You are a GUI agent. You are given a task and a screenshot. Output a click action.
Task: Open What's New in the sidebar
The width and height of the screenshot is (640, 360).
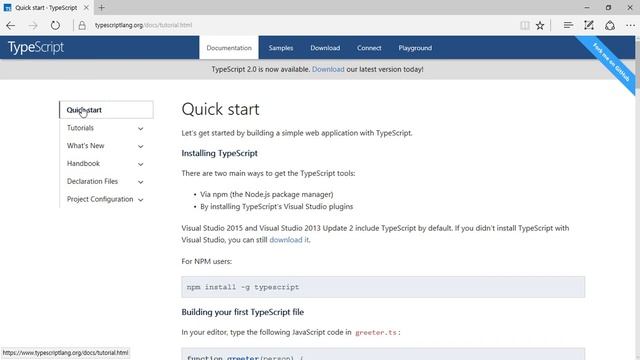point(86,146)
